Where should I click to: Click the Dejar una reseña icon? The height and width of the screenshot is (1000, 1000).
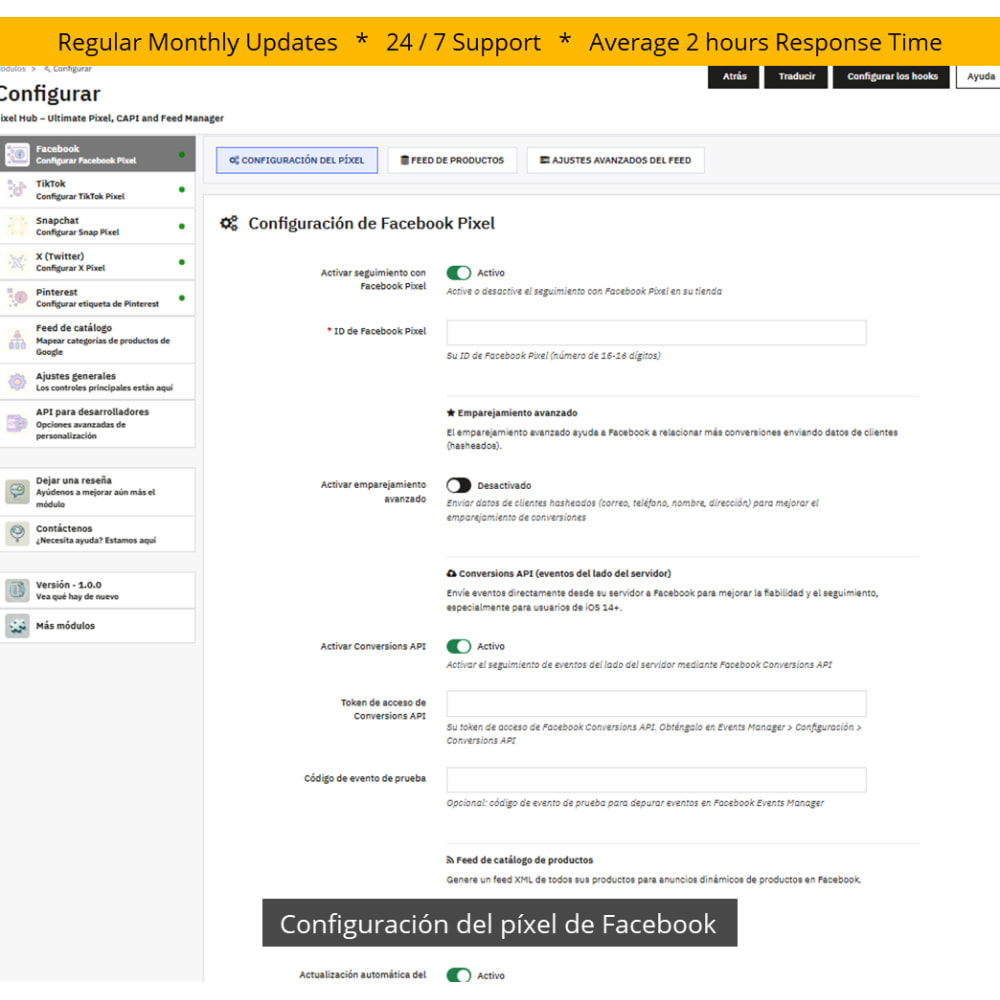[x=17, y=491]
